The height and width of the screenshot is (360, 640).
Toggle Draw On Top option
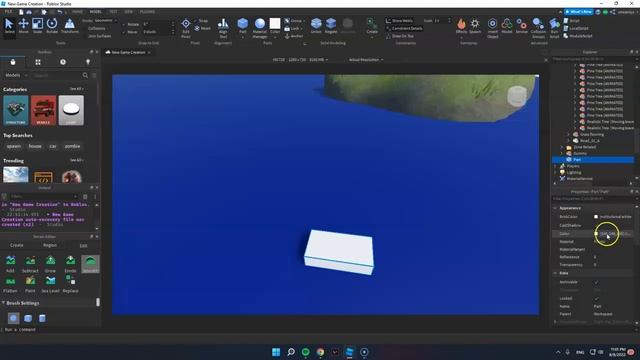pos(399,36)
